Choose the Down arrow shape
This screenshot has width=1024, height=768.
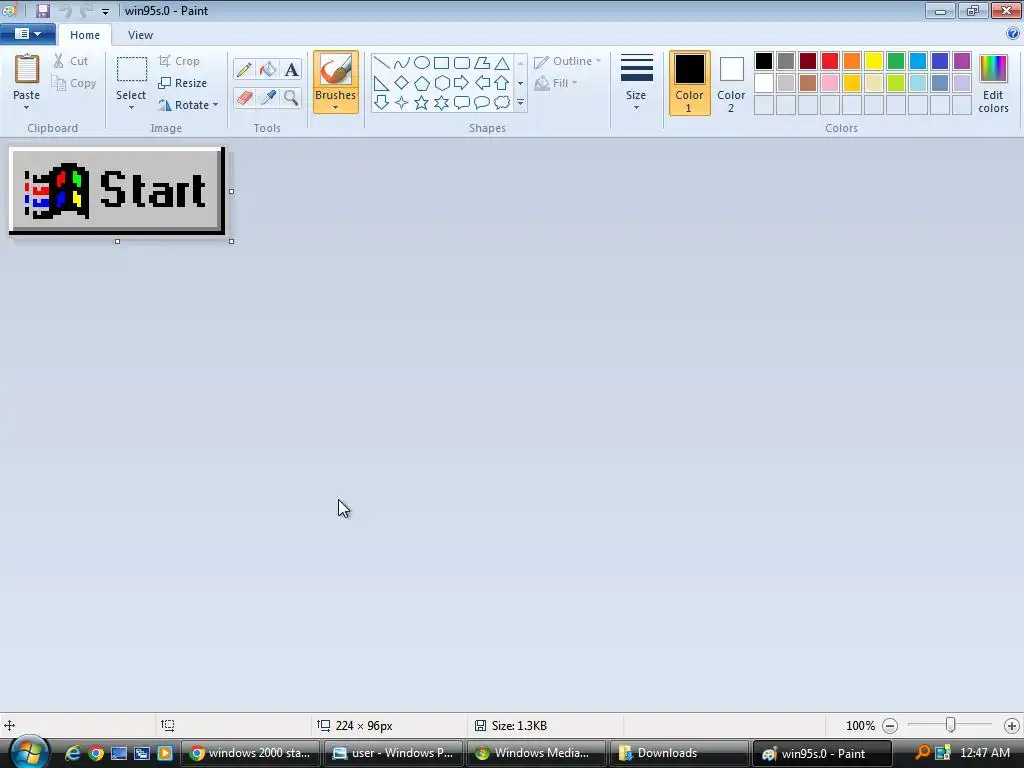381,103
